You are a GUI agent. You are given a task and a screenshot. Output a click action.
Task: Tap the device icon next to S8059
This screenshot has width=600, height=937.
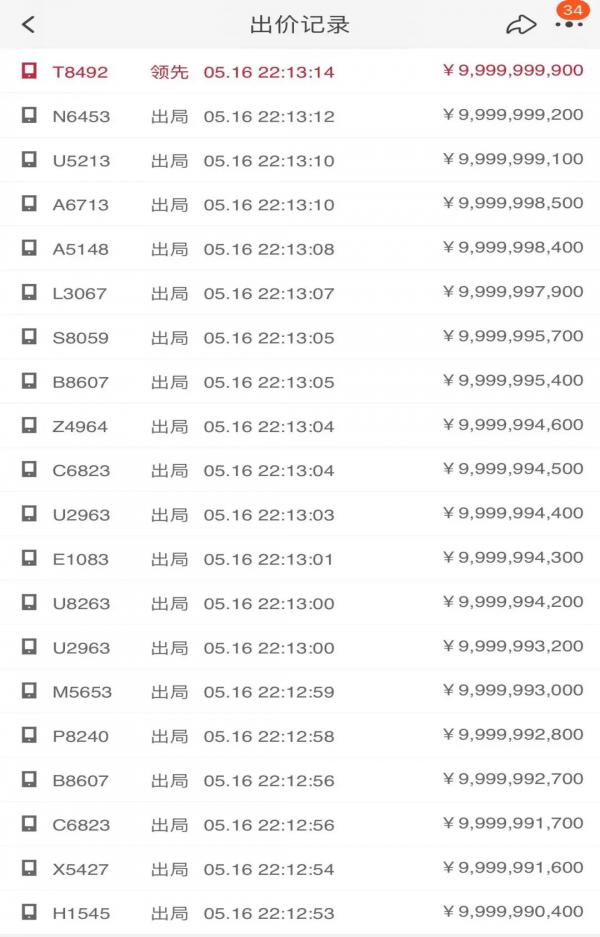click(x=29, y=337)
